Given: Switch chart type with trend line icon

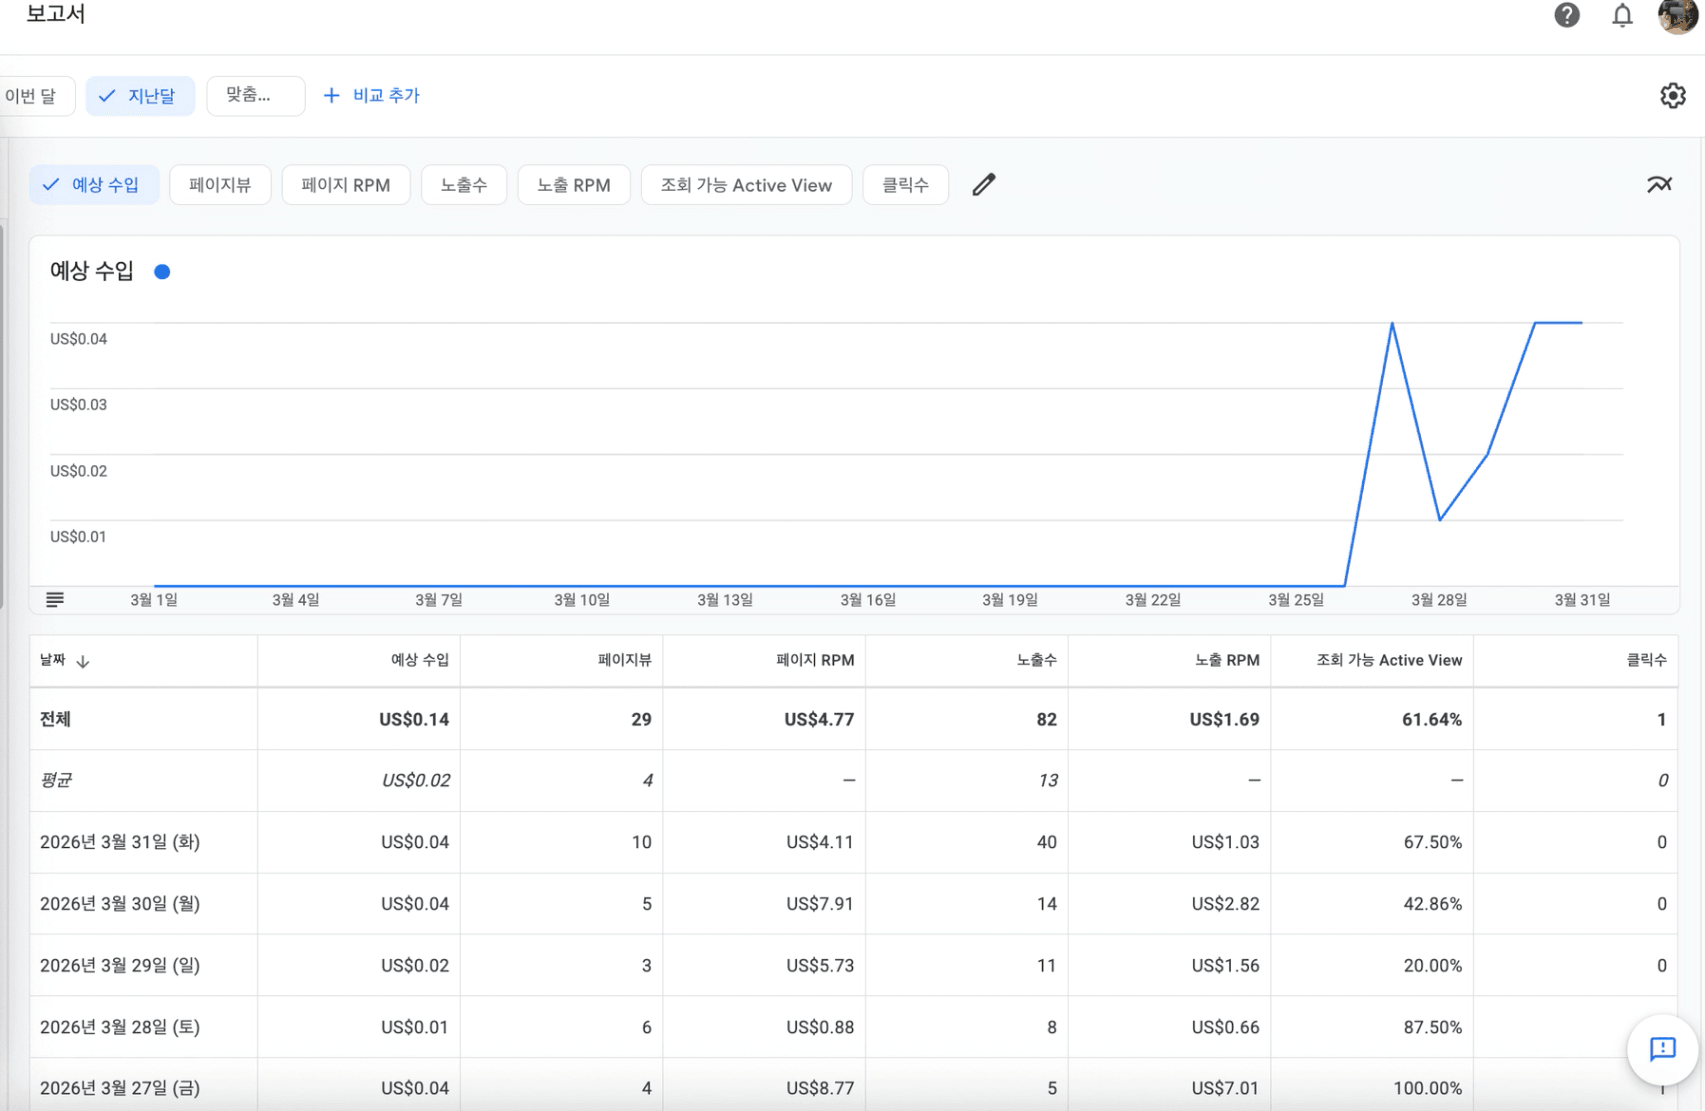Looking at the screenshot, I should 1659,185.
